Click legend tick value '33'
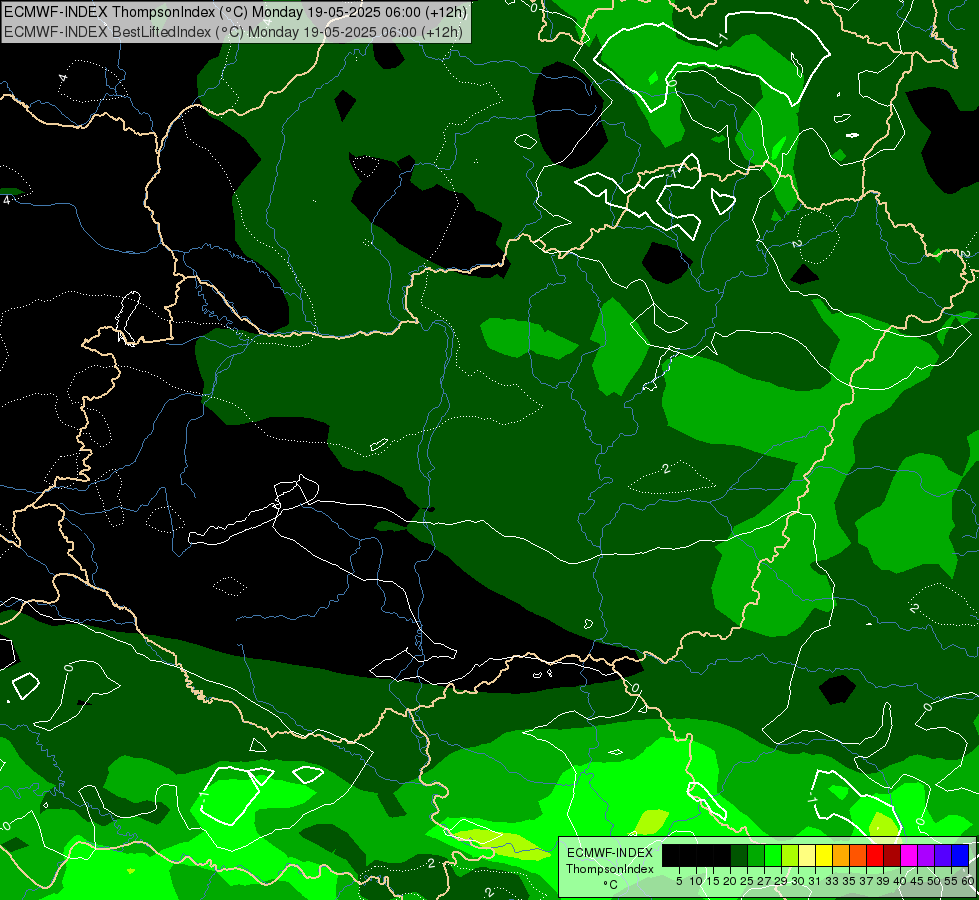Image resolution: width=979 pixels, height=900 pixels. [832, 881]
